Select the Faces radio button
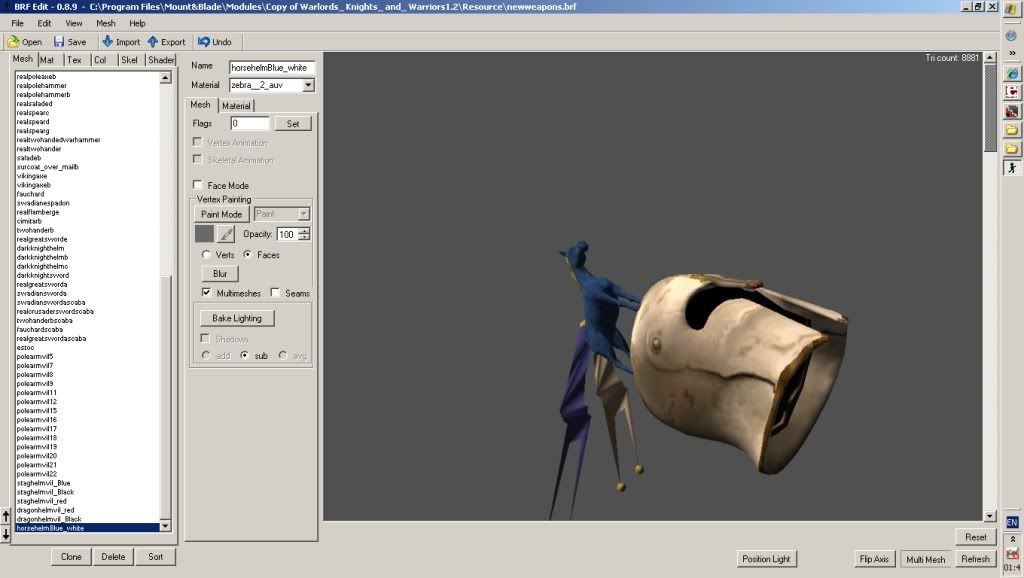The width and height of the screenshot is (1024, 578). point(248,254)
